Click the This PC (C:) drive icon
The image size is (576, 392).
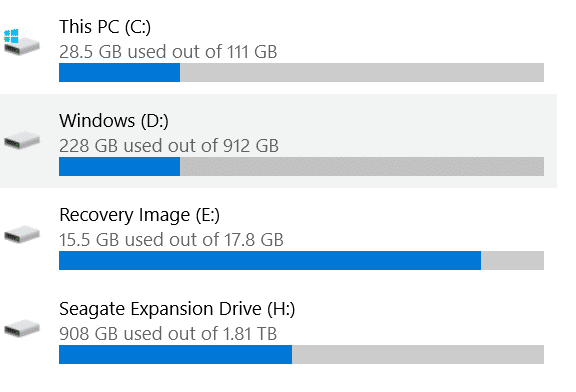click(22, 42)
